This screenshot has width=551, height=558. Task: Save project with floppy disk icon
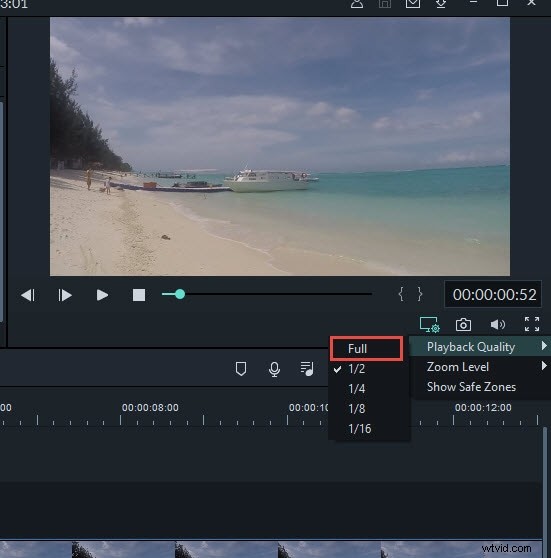385,4
